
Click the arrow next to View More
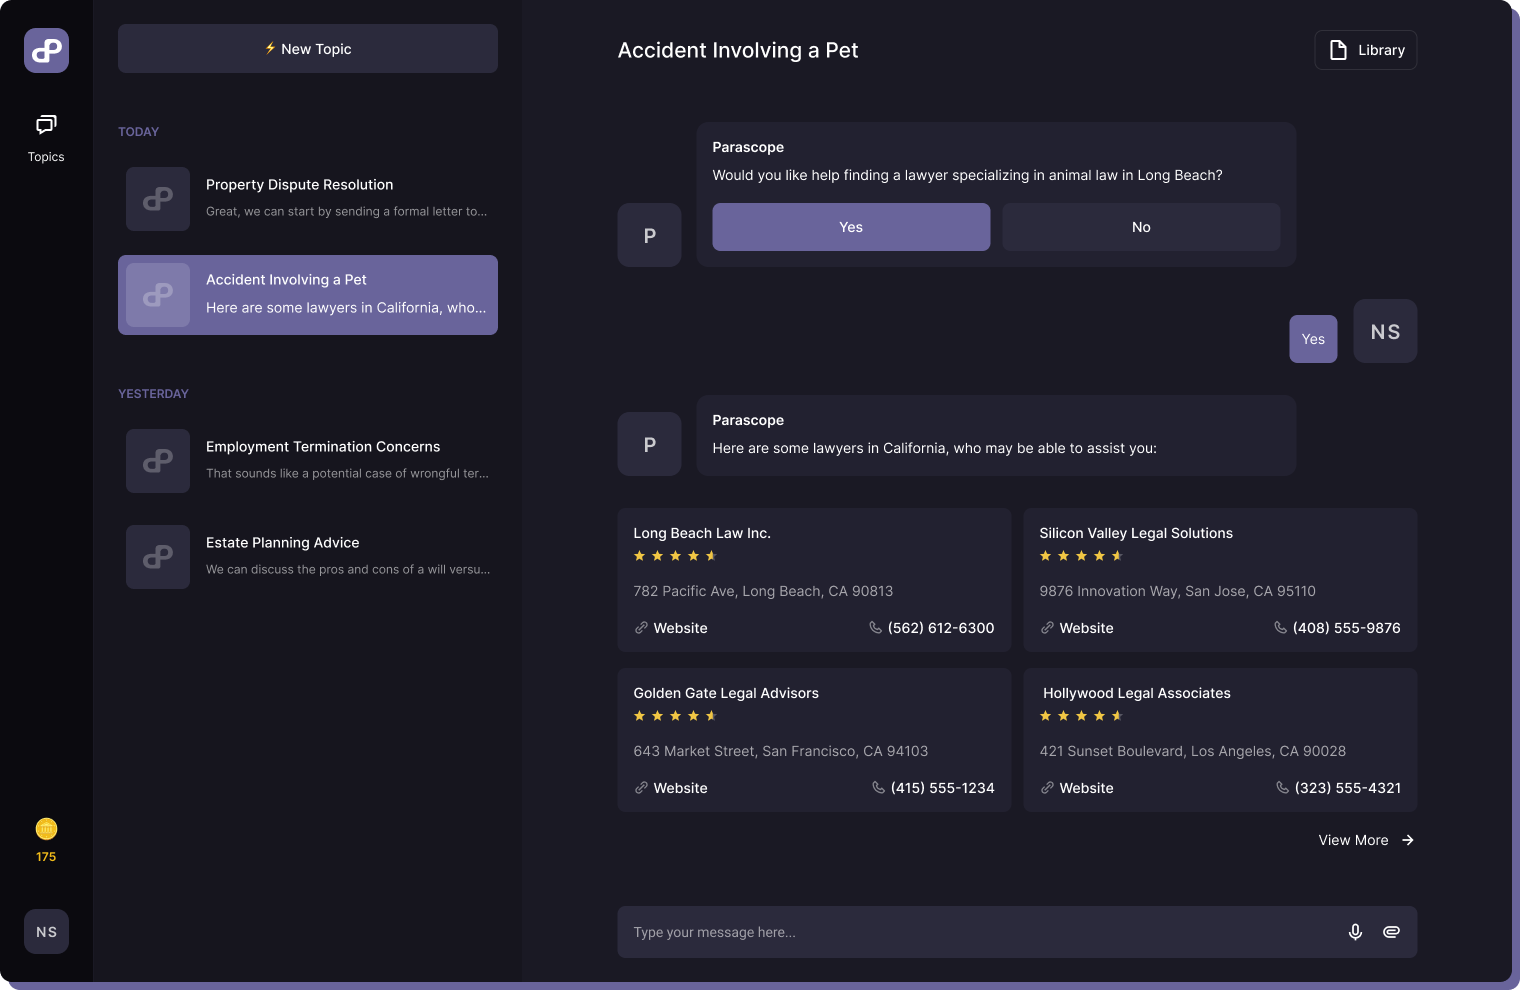point(1408,840)
